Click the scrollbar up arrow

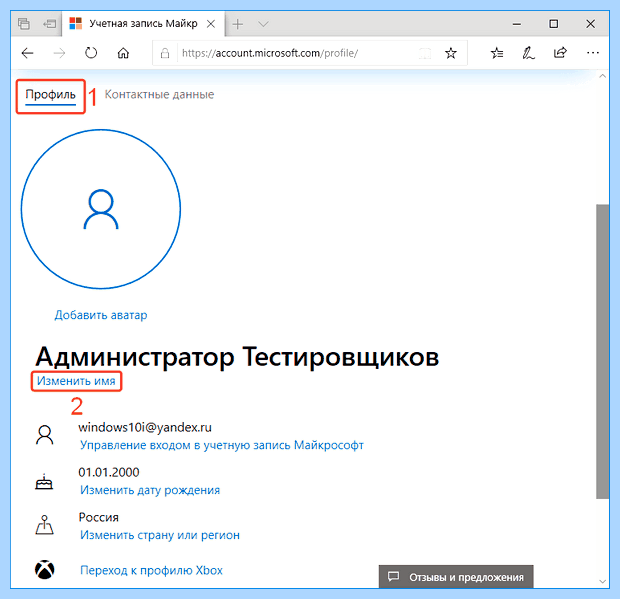pos(603,76)
